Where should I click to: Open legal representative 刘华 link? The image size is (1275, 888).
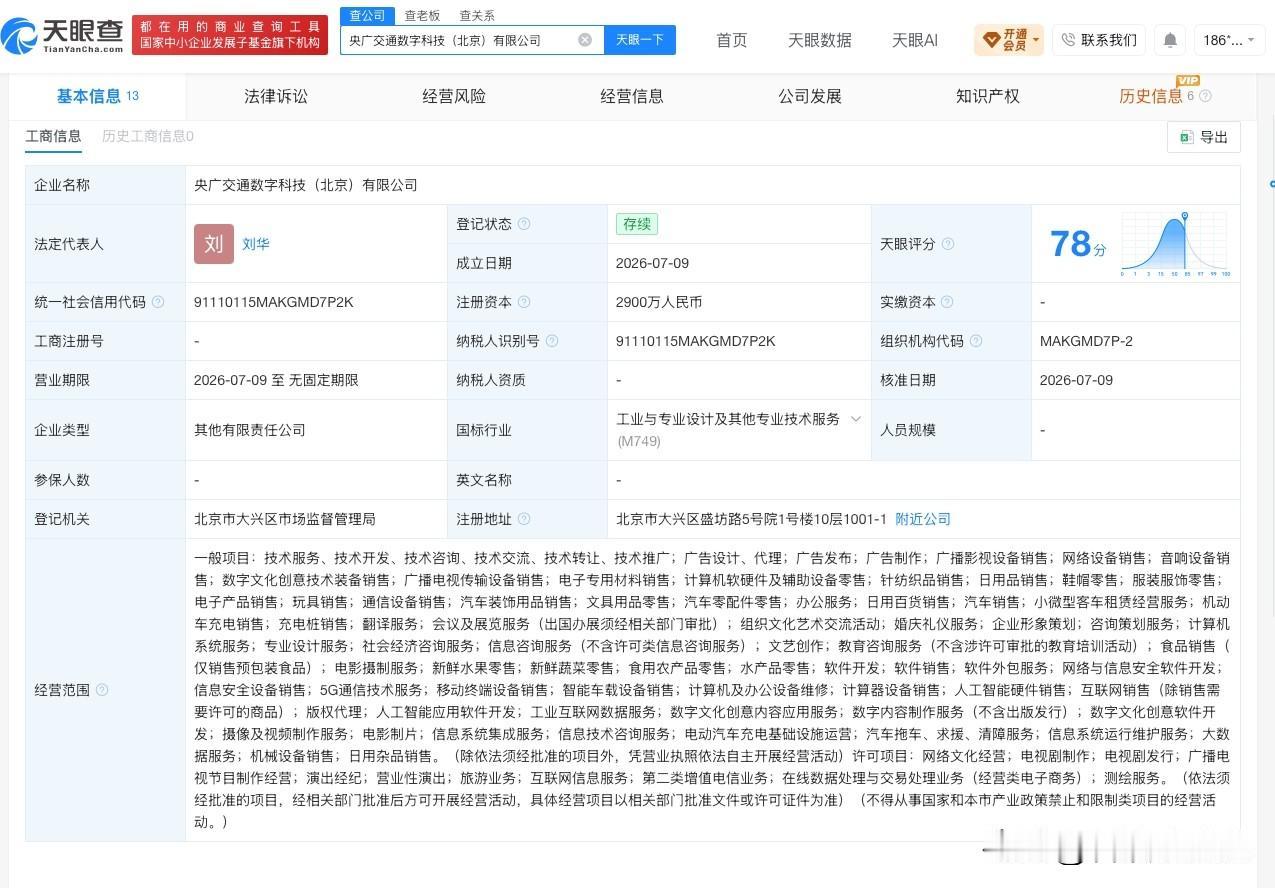(x=256, y=244)
